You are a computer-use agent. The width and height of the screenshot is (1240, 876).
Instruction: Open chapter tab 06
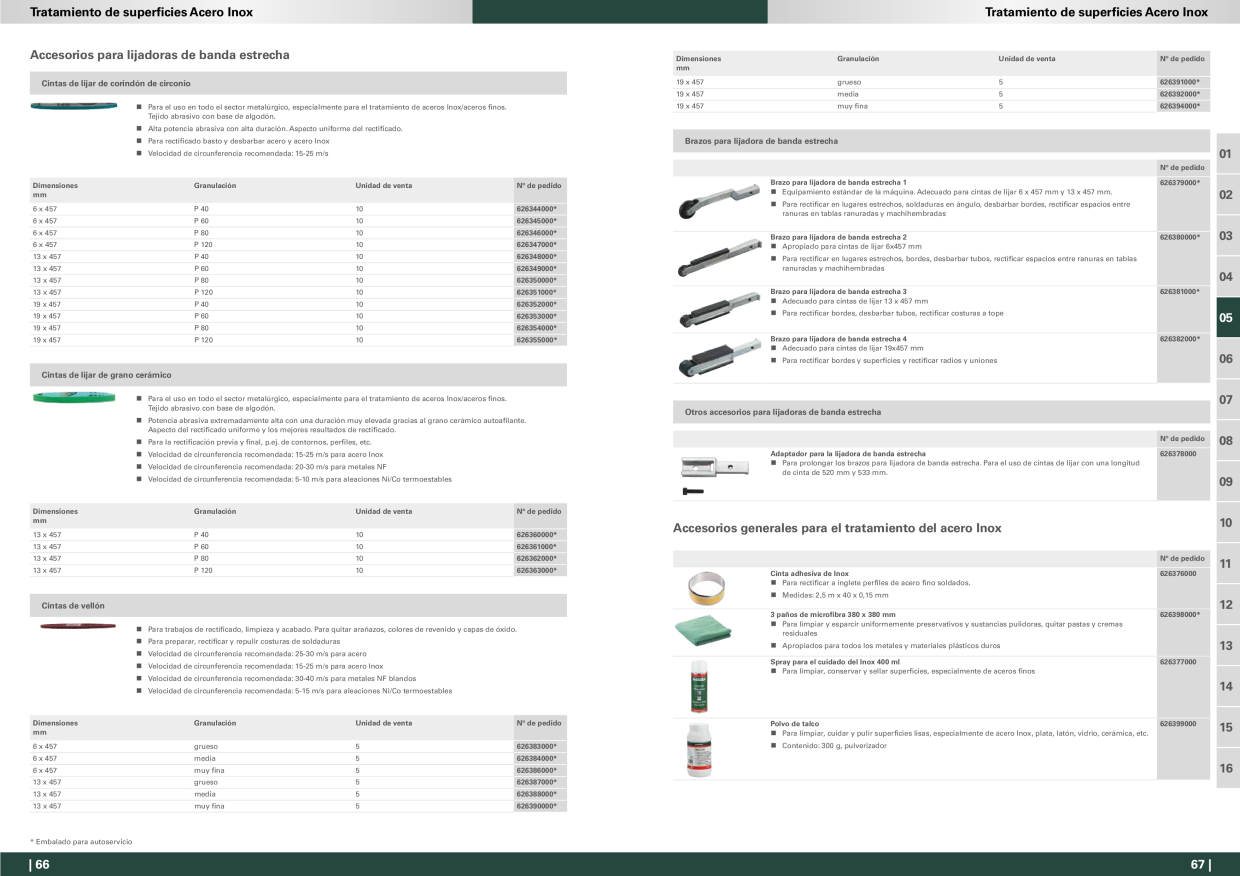coord(1226,359)
